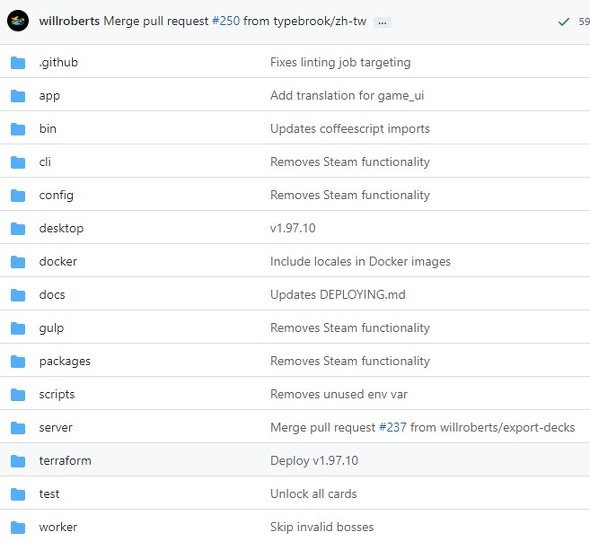The width and height of the screenshot is (590, 541).
Task: Open the docs folder
Action: pos(52,295)
